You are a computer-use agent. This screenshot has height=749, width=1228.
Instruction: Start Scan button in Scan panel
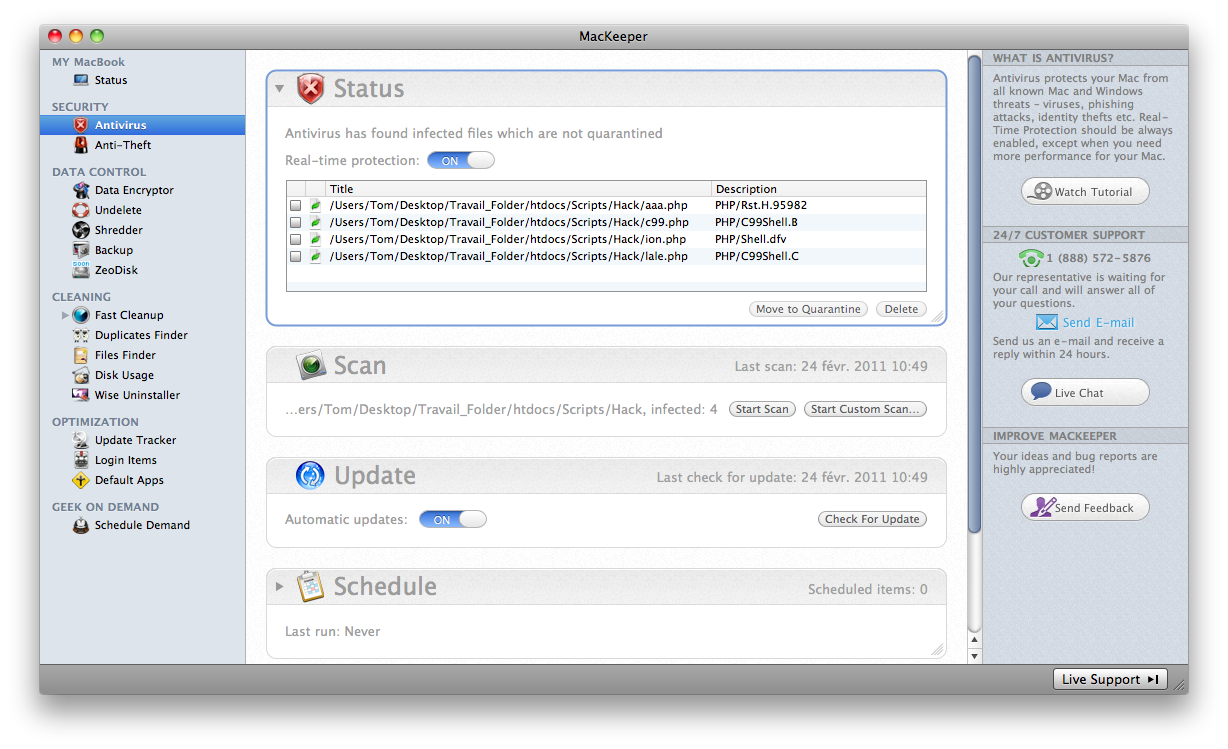pyautogui.click(x=762, y=409)
